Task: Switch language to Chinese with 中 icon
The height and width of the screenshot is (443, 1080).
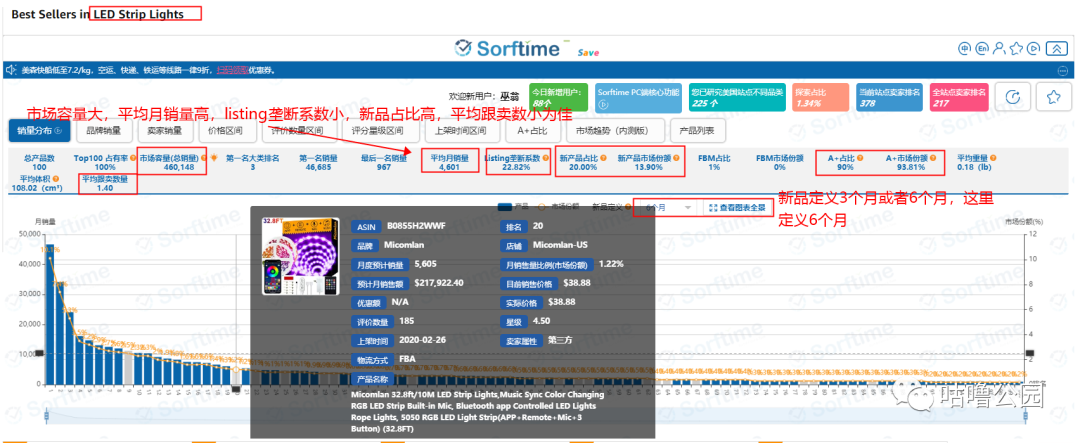Action: 964,49
